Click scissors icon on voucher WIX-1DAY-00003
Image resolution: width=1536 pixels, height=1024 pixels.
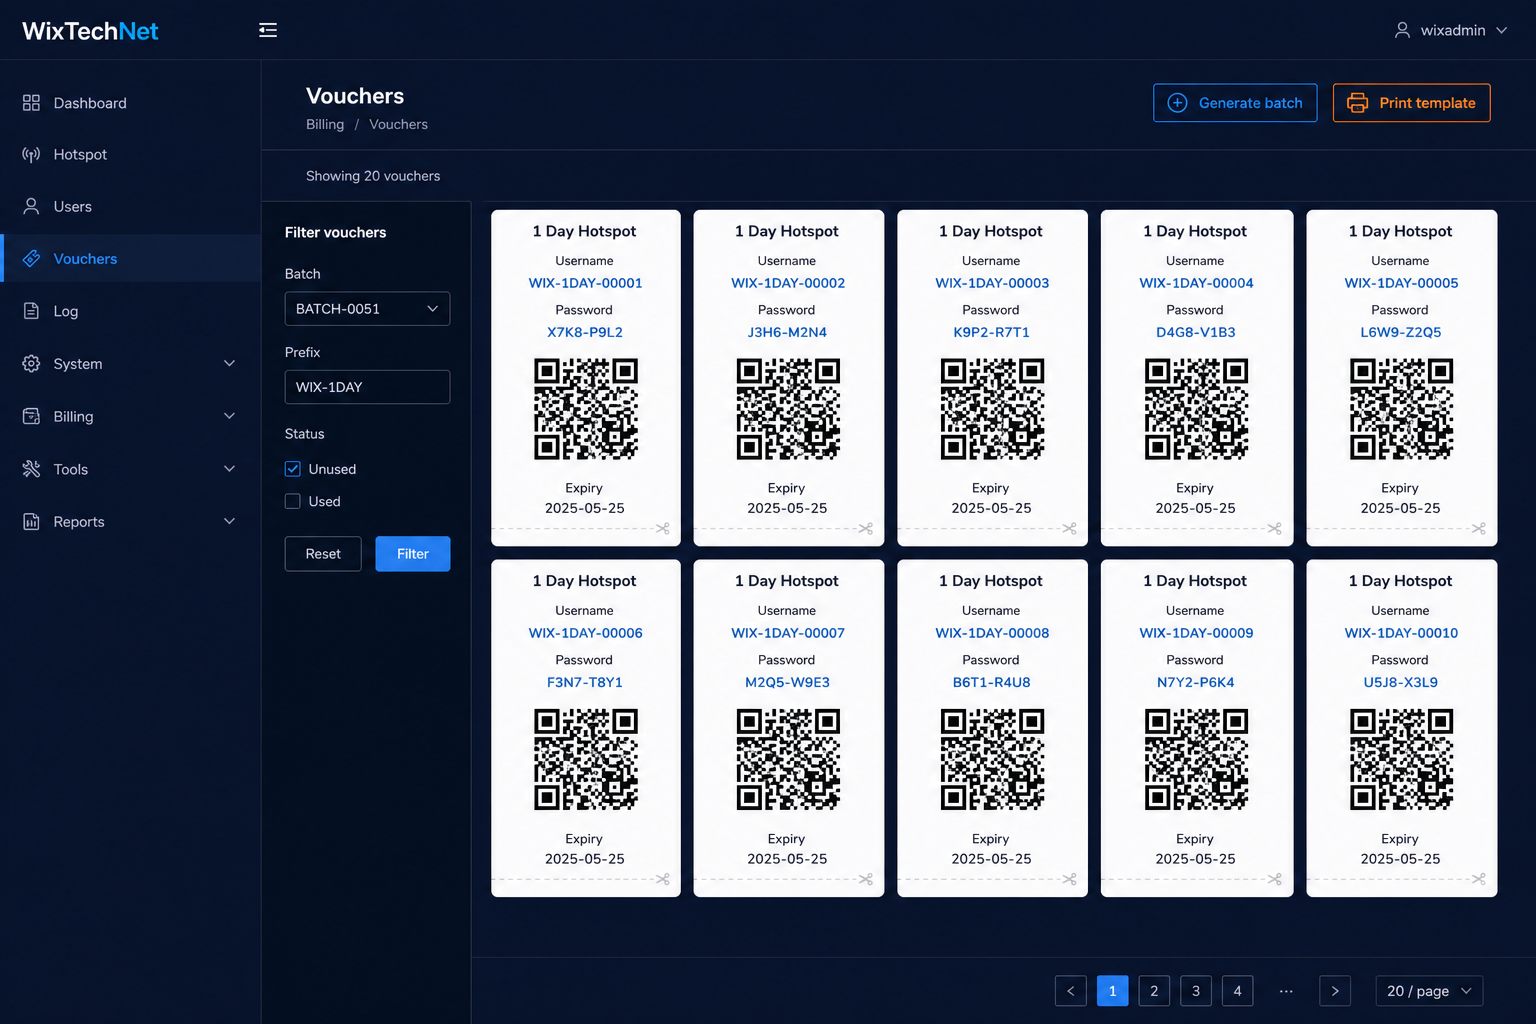(x=1069, y=529)
